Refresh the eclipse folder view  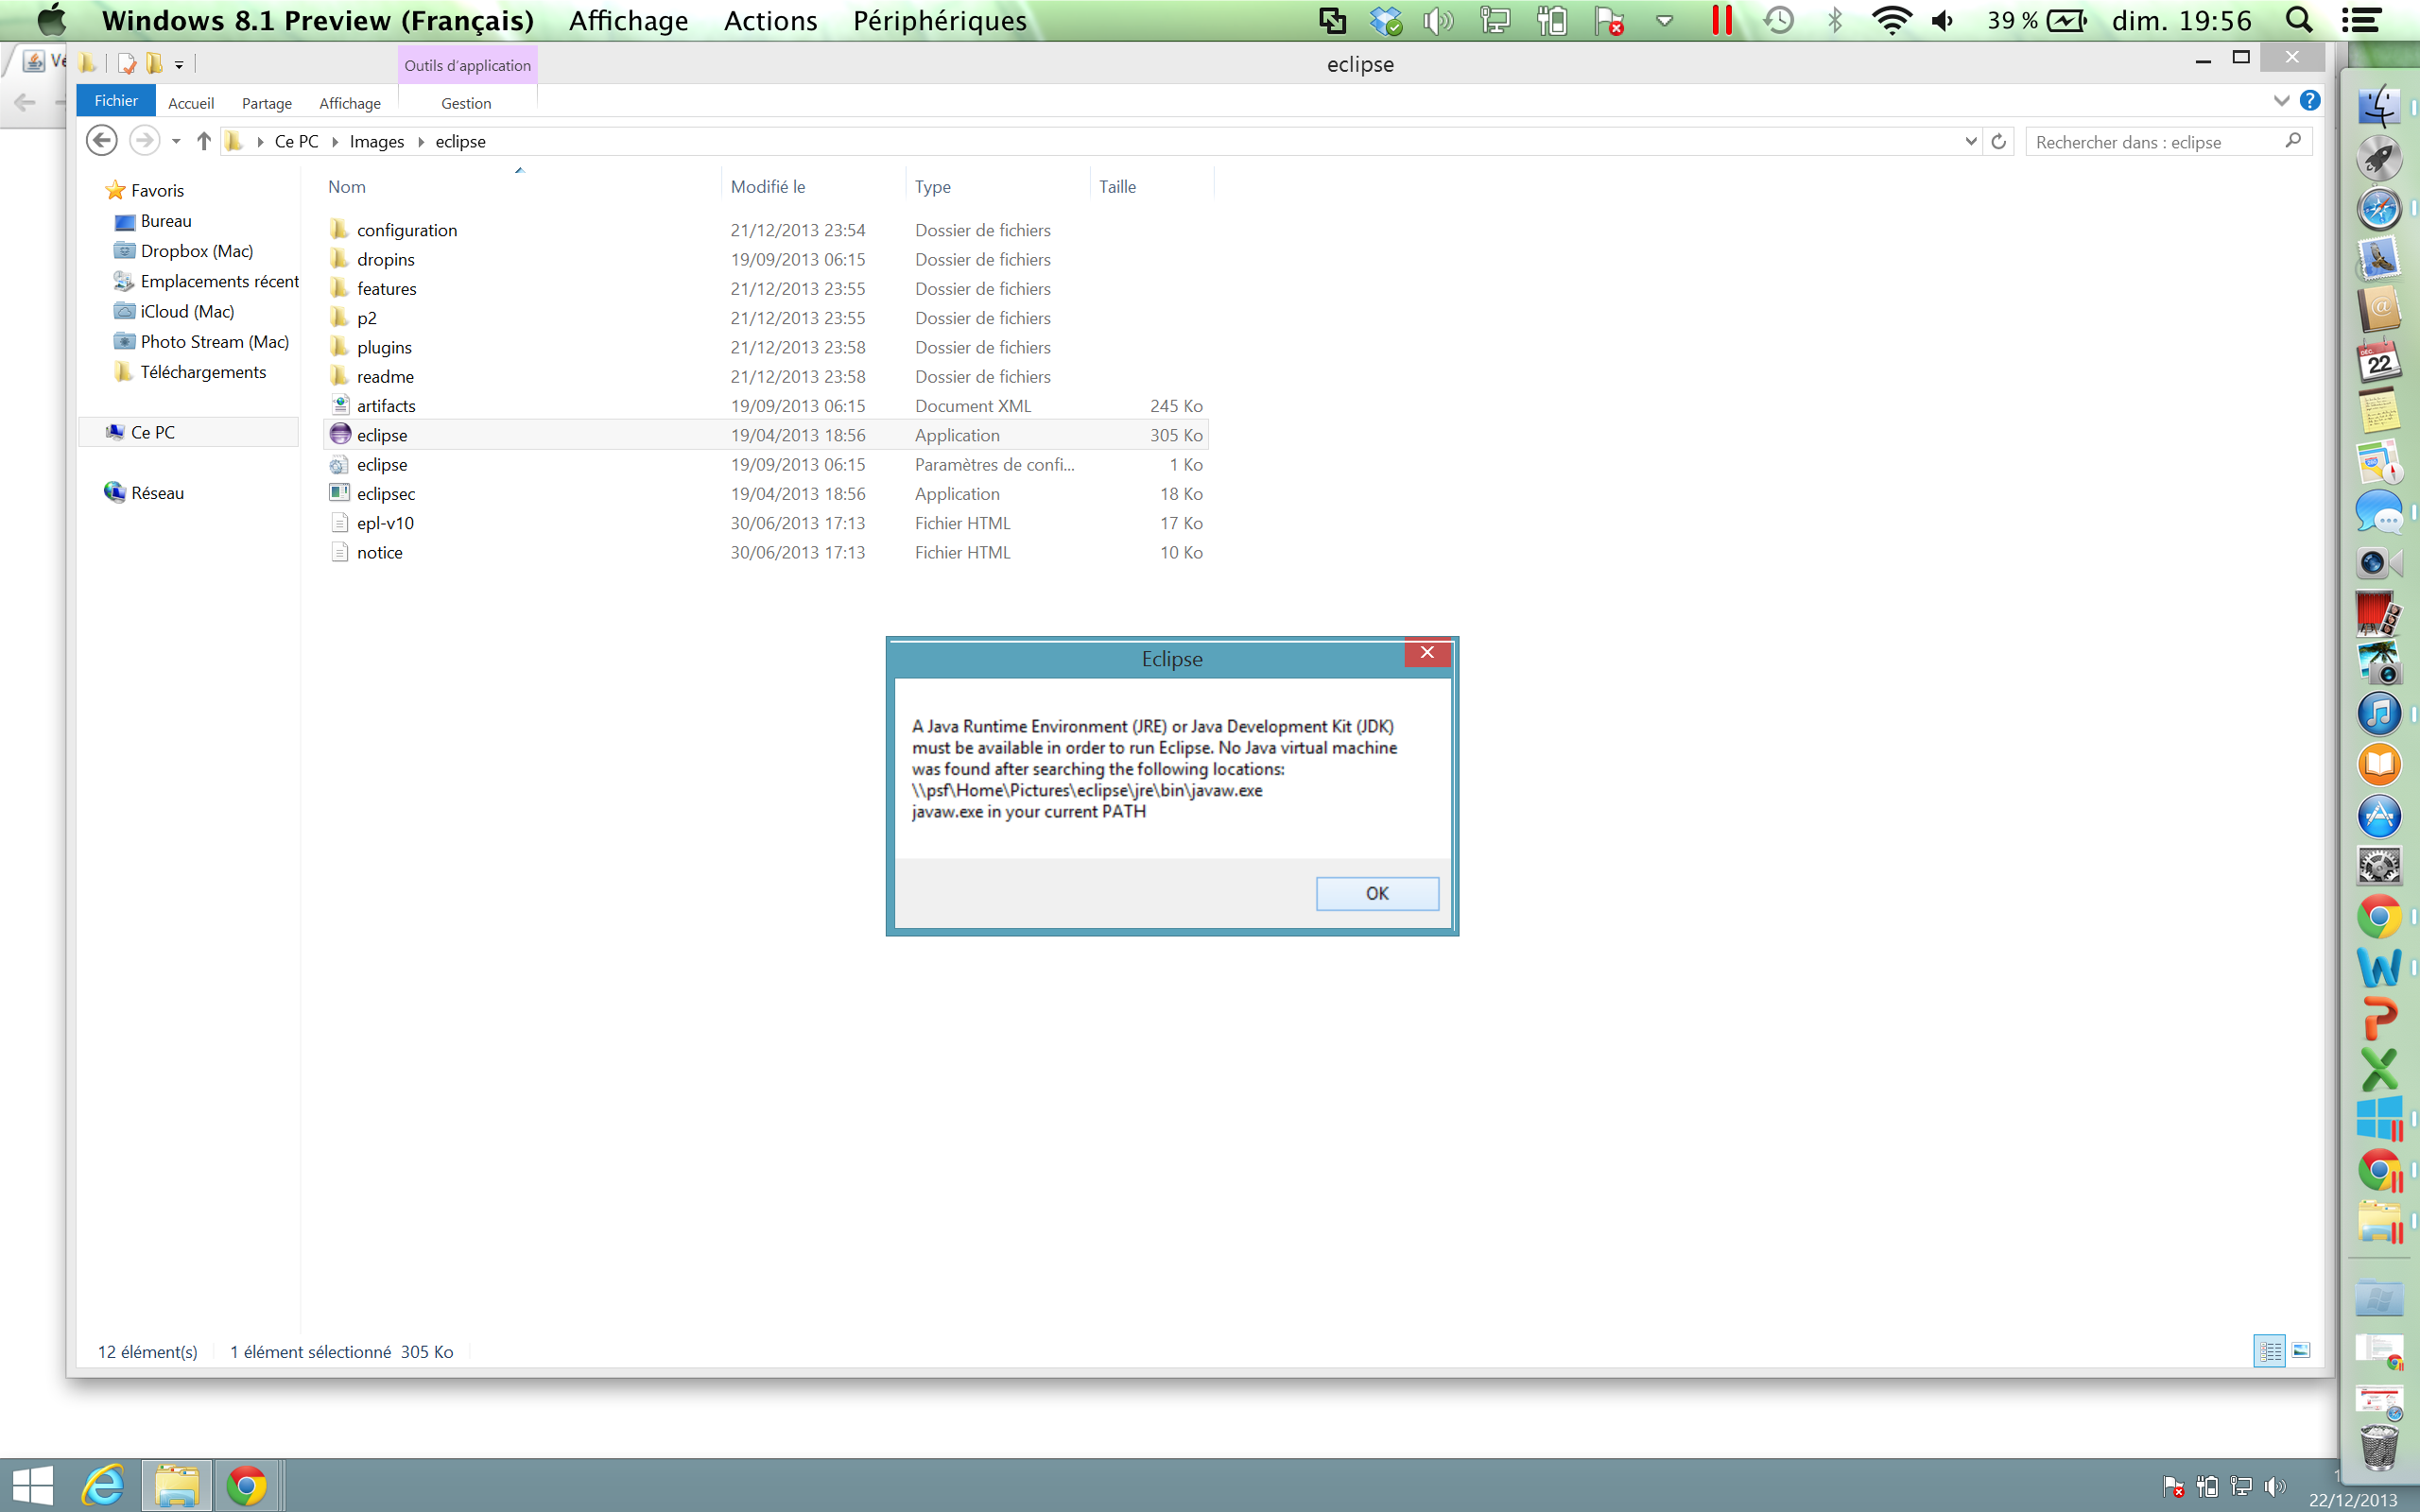click(x=1998, y=141)
